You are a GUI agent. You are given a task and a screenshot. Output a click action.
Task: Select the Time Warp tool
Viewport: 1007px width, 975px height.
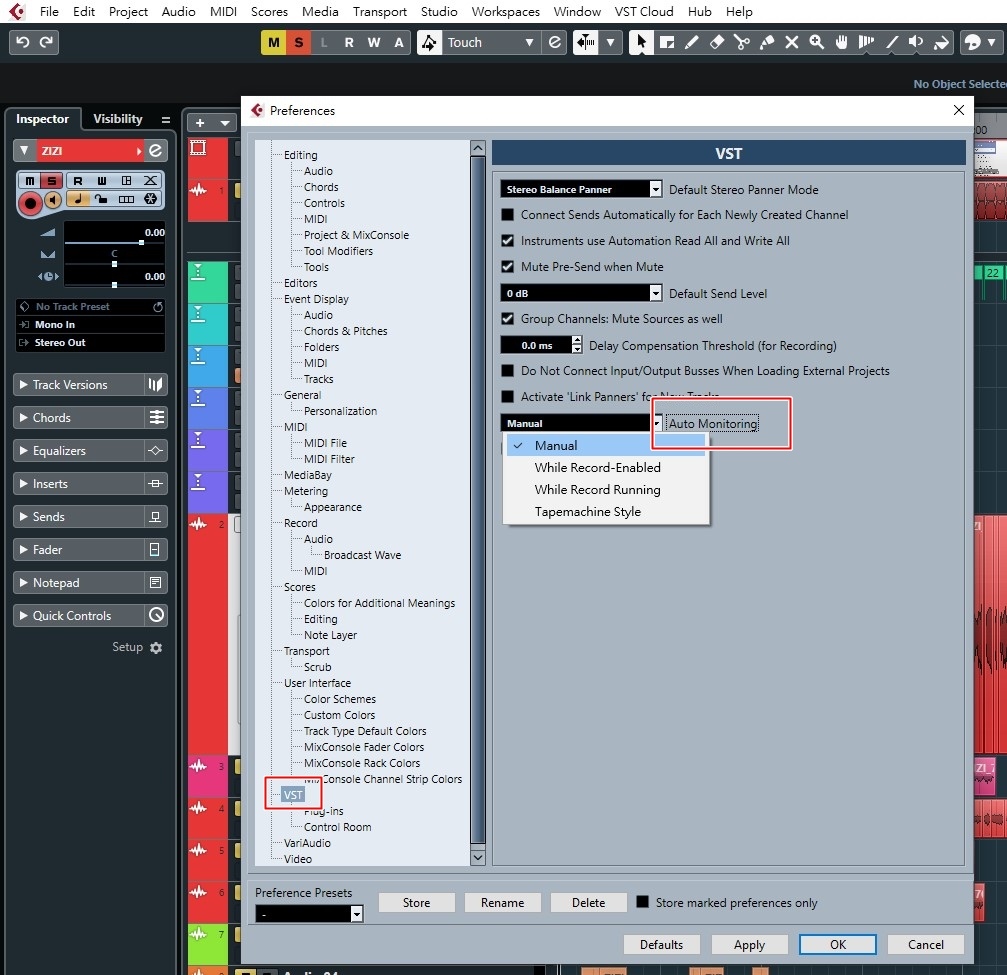pos(866,42)
